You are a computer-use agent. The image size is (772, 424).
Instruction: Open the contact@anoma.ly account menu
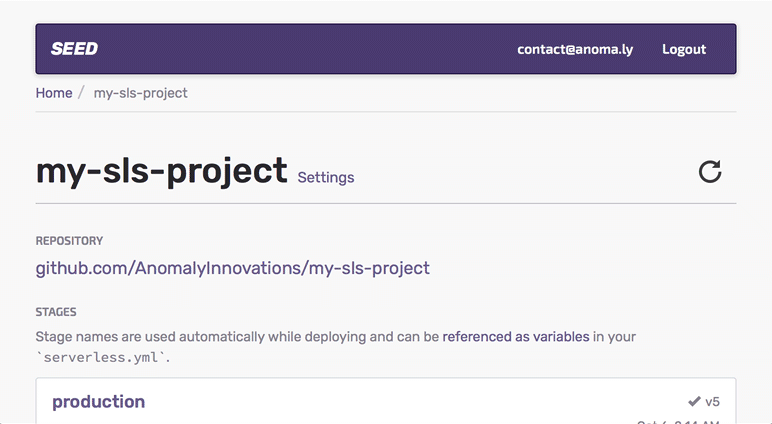[x=575, y=49]
